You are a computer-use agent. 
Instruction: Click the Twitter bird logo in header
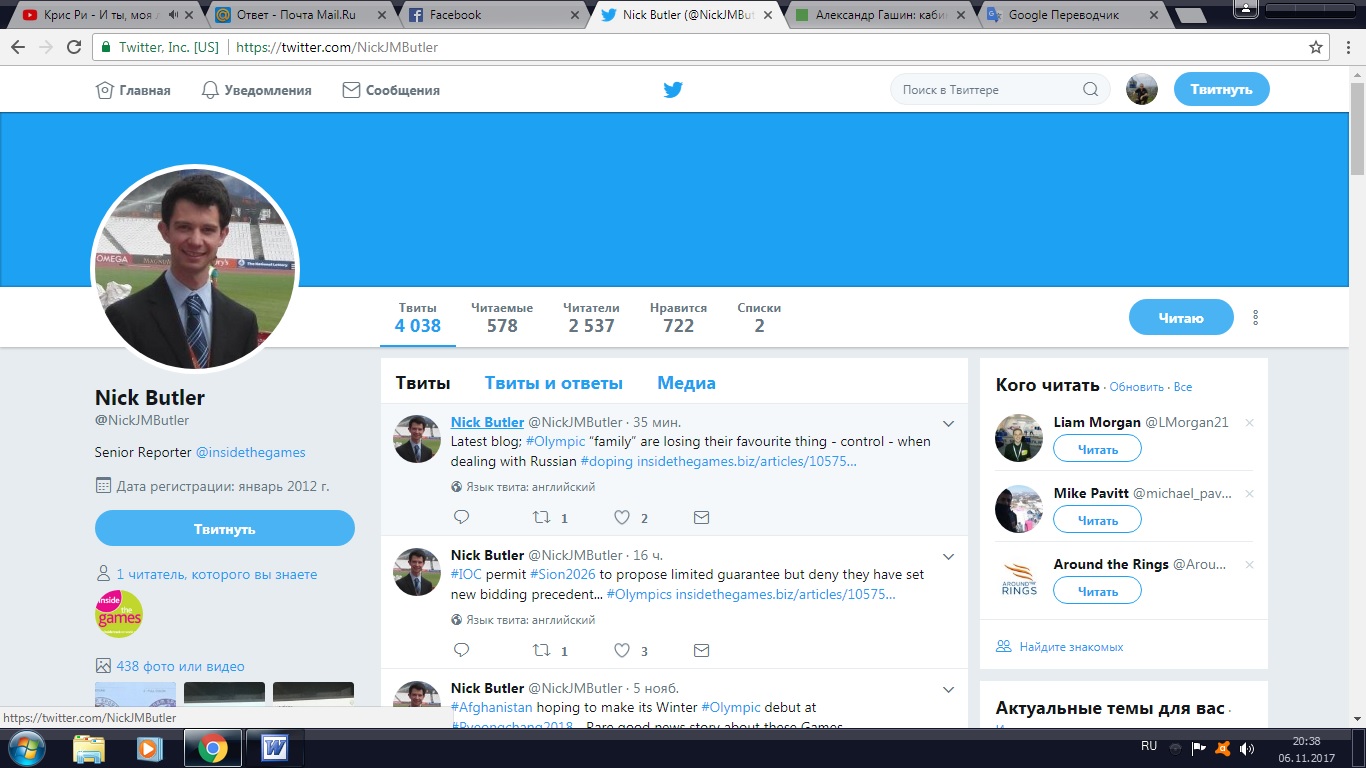click(673, 90)
